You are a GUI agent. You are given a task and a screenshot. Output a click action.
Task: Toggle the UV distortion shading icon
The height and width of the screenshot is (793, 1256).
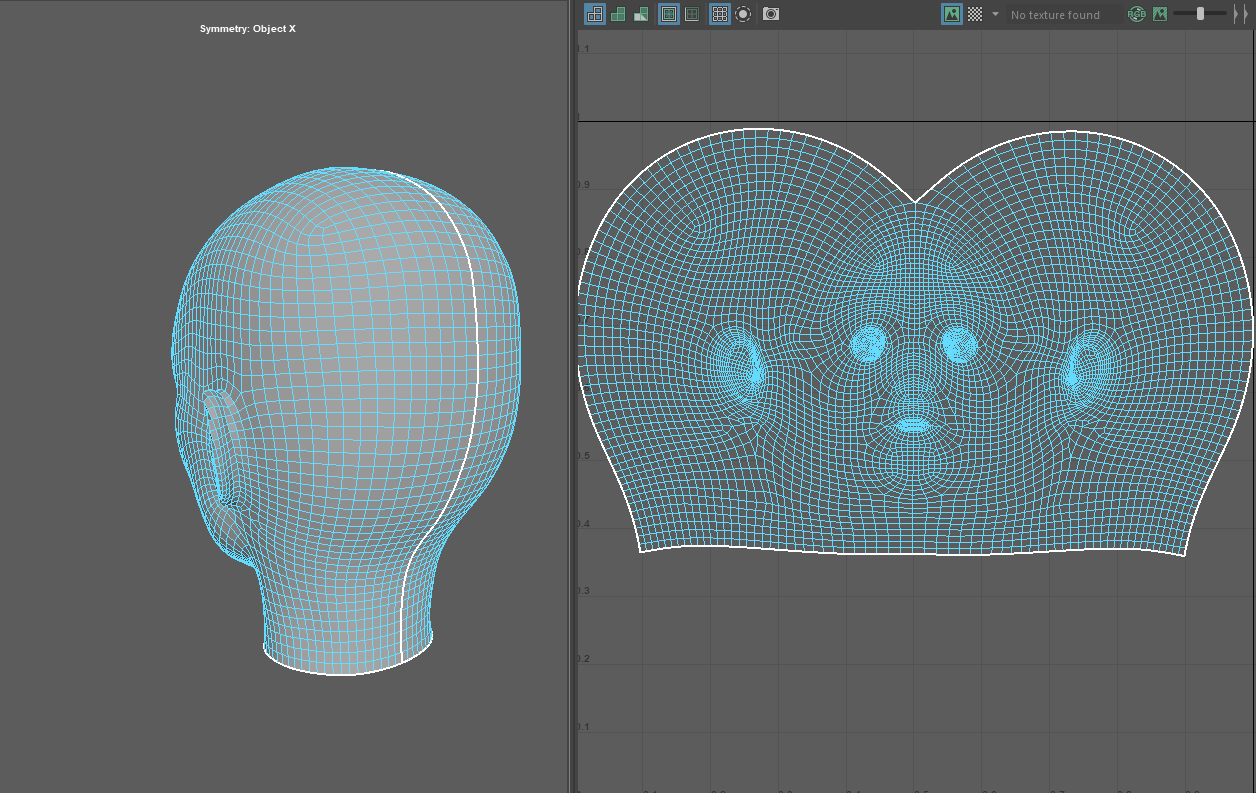641,14
